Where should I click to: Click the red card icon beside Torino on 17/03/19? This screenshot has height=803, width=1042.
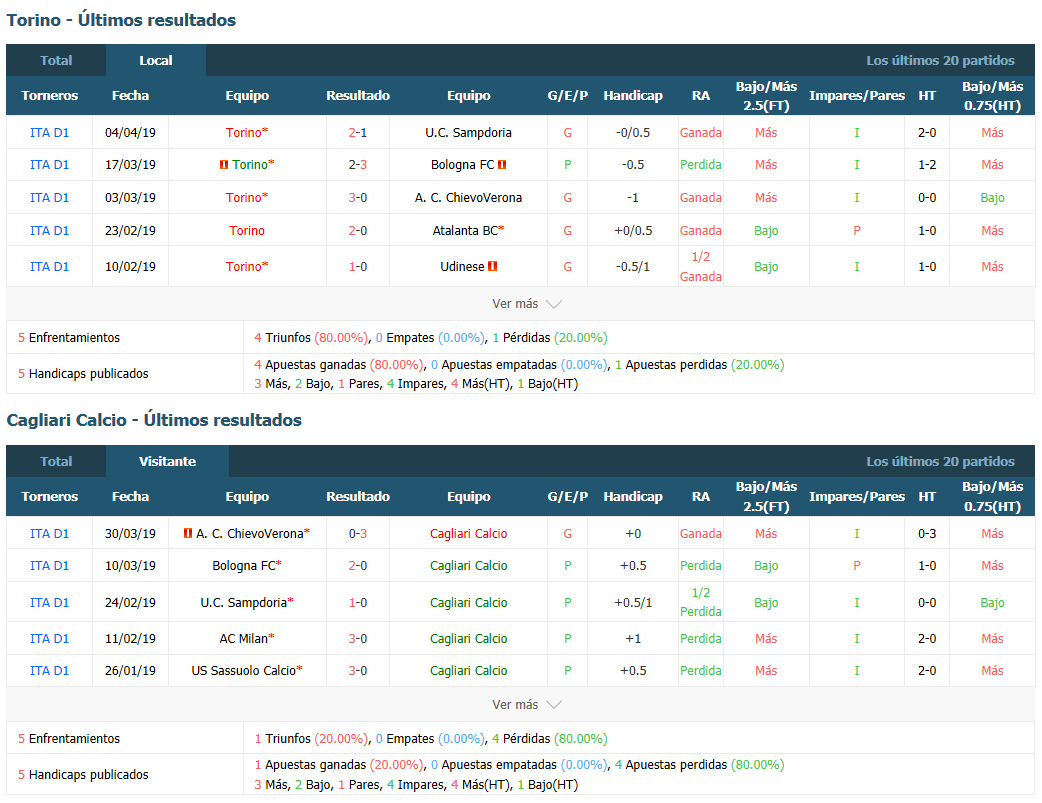point(224,165)
